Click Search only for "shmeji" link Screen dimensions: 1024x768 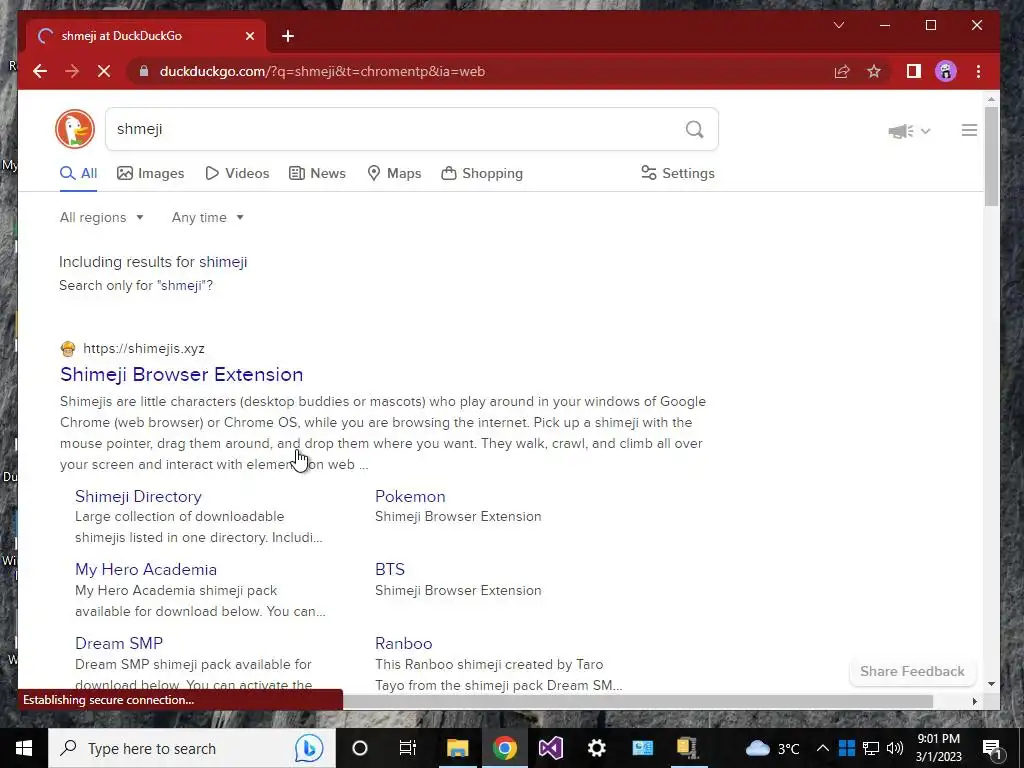click(136, 285)
